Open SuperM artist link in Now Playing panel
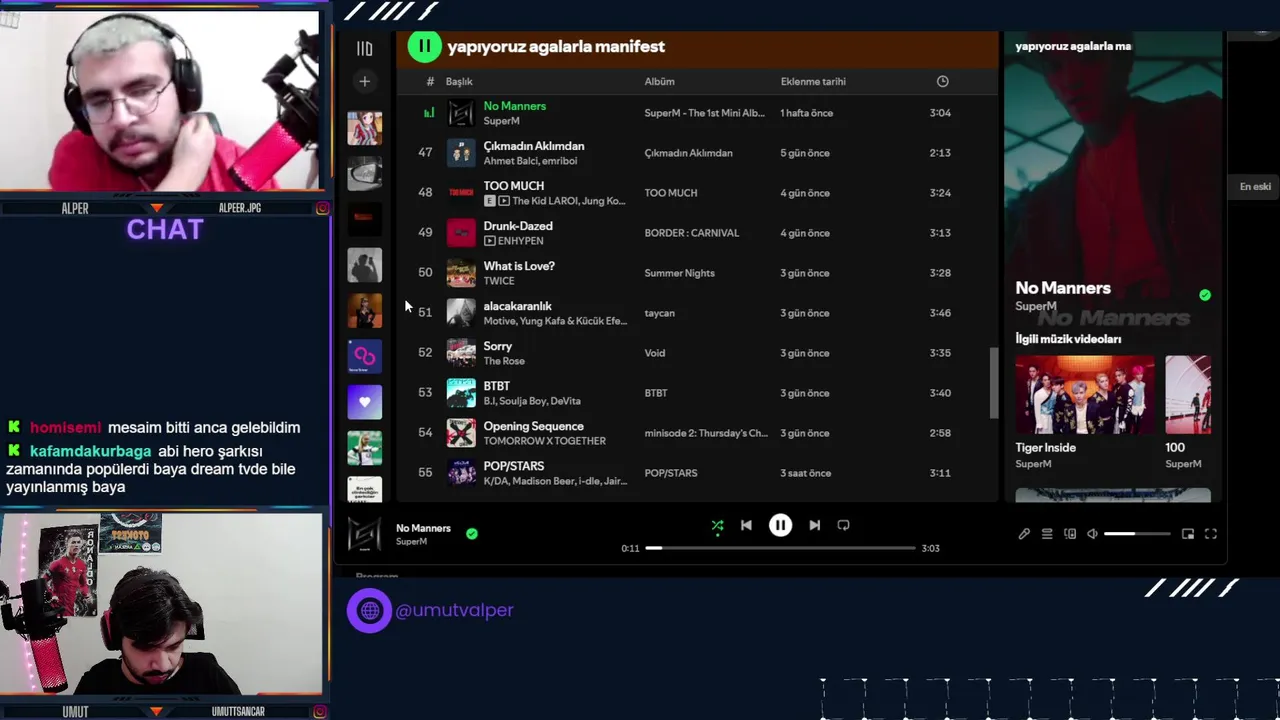This screenshot has height=720, width=1280. click(x=1036, y=306)
